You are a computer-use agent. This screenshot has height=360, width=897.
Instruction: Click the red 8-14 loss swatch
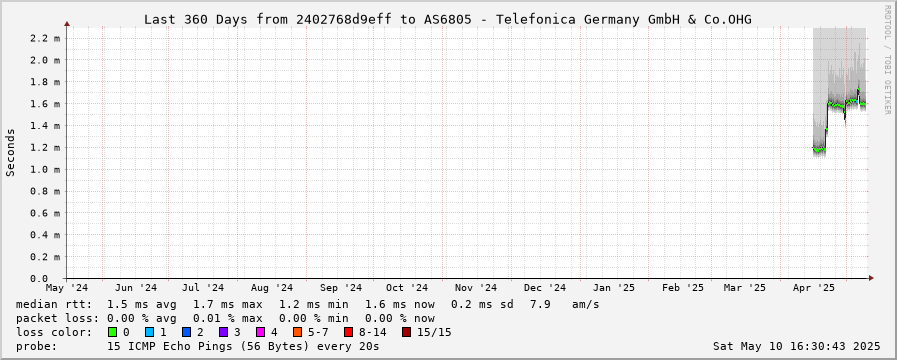click(x=348, y=332)
